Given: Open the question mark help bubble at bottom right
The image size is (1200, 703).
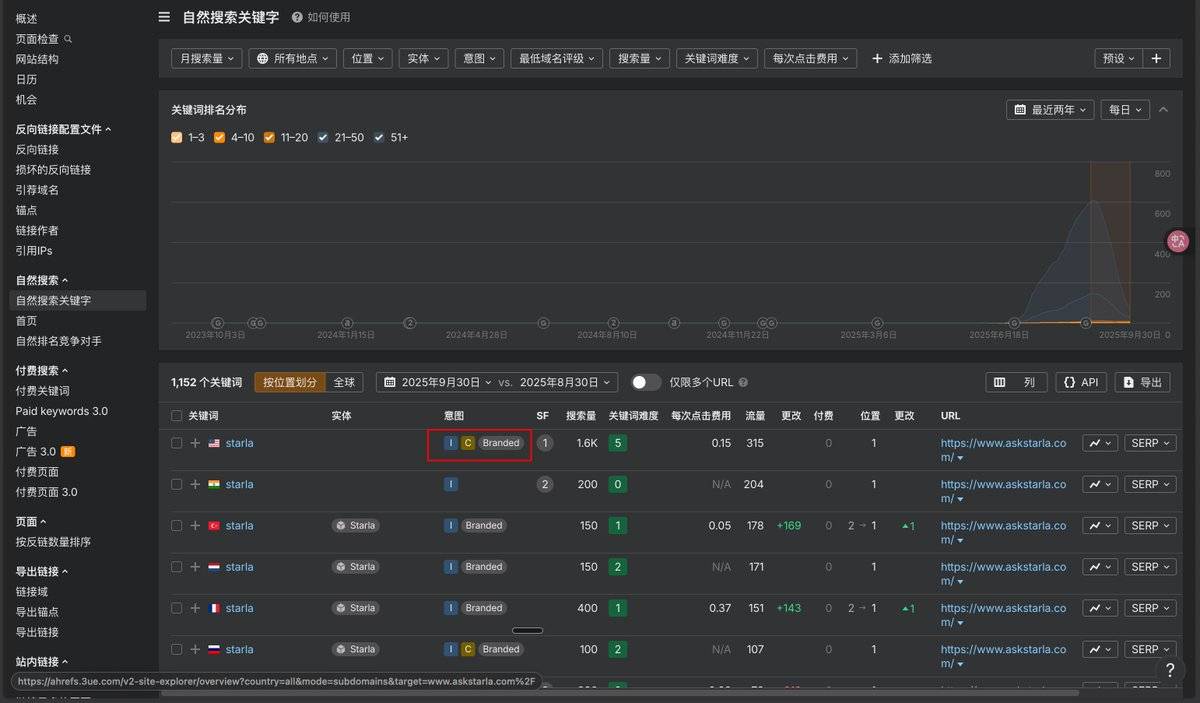Looking at the screenshot, I should [1170, 670].
